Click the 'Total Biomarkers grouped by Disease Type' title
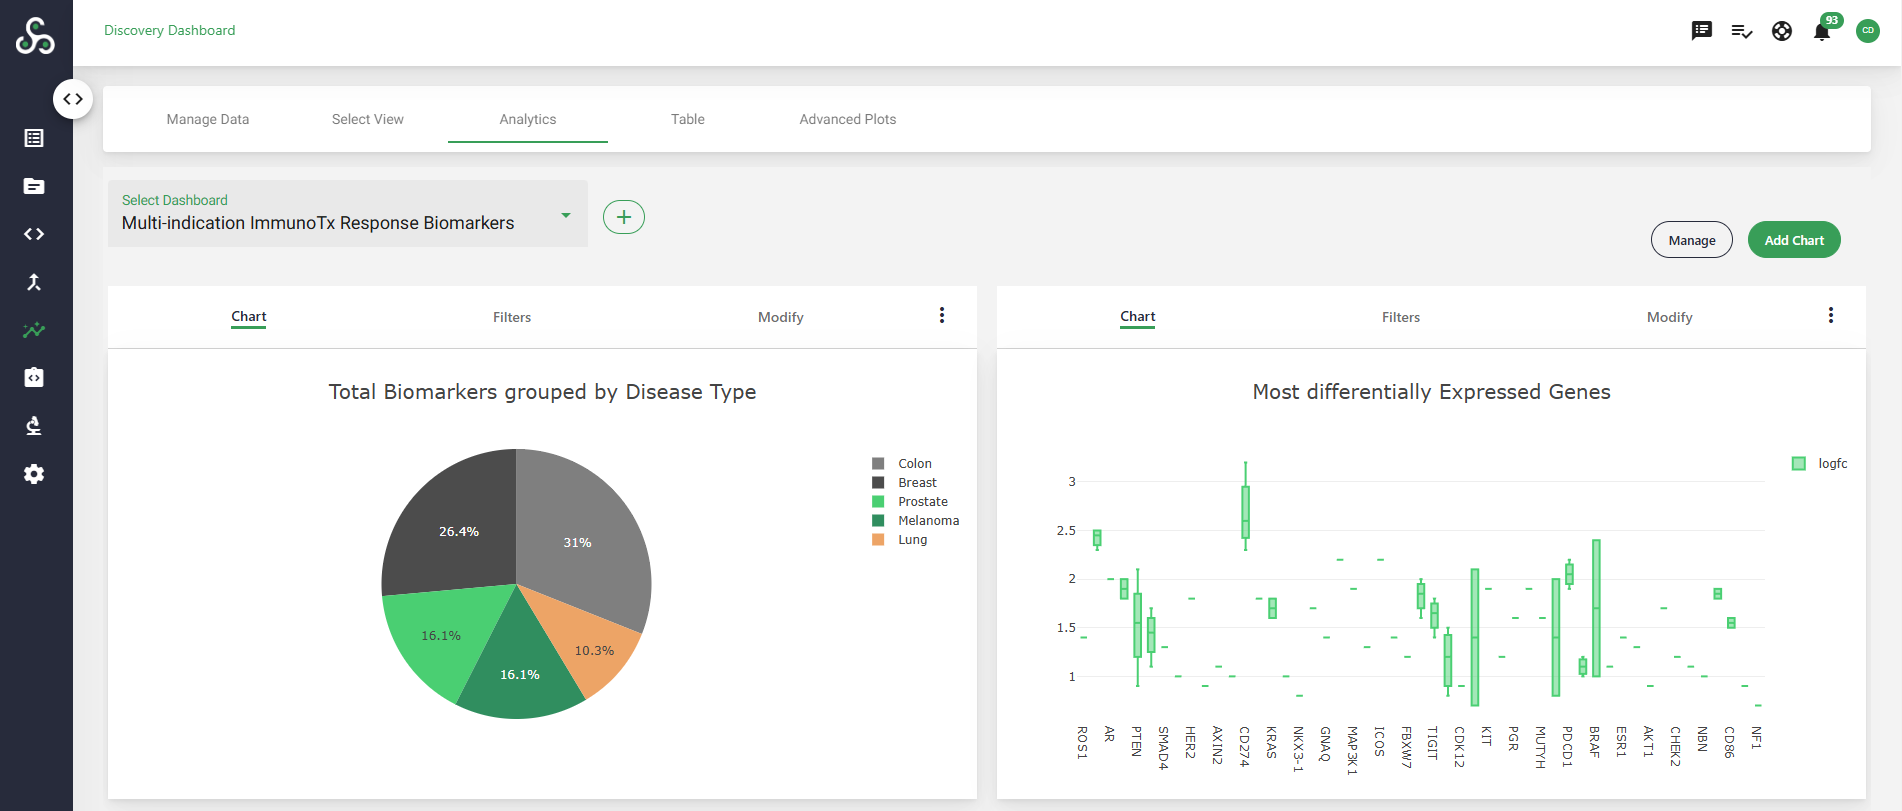 pos(542,392)
